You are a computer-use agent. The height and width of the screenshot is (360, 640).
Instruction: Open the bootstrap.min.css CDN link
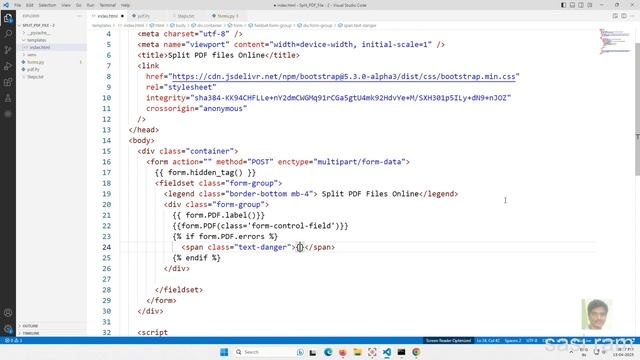pos(344,76)
